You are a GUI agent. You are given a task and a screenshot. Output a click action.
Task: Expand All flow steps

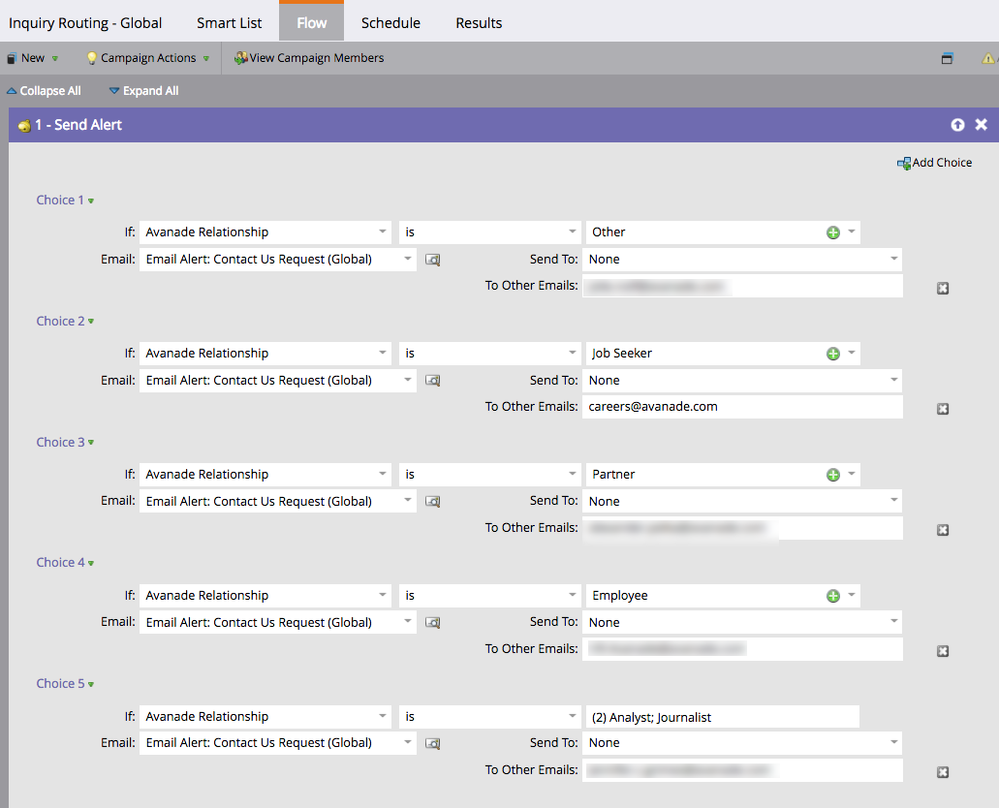tap(144, 91)
